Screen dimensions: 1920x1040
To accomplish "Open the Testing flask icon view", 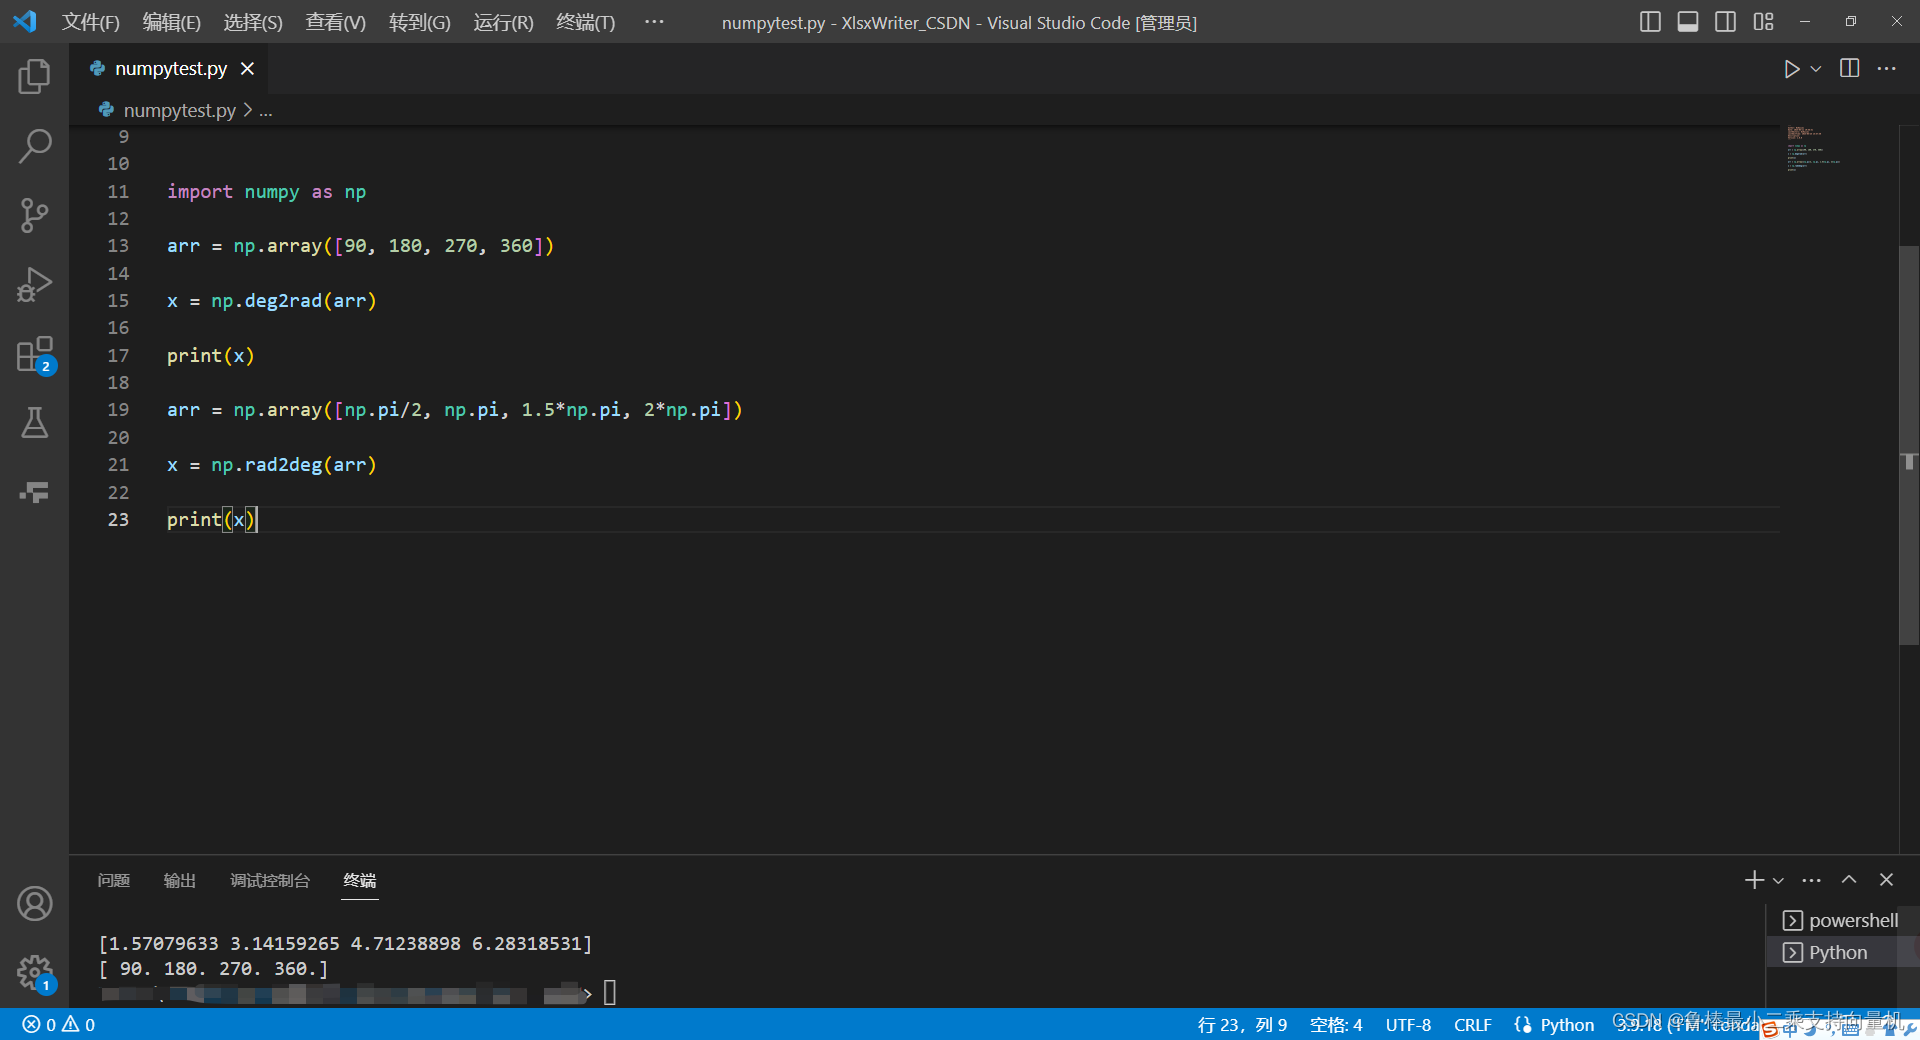I will pyautogui.click(x=34, y=423).
